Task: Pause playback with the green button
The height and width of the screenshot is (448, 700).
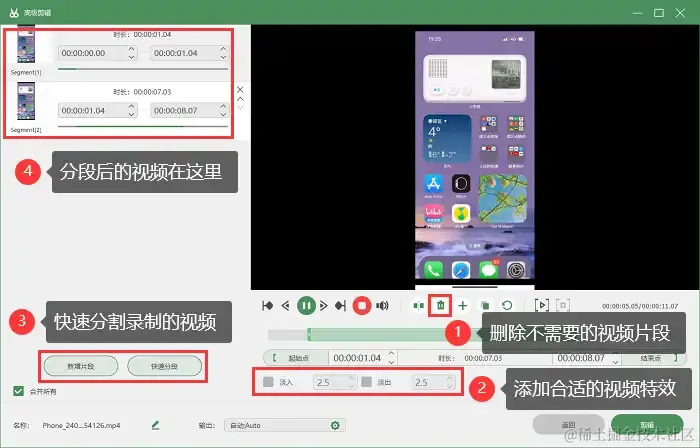Action: pyautogui.click(x=306, y=306)
